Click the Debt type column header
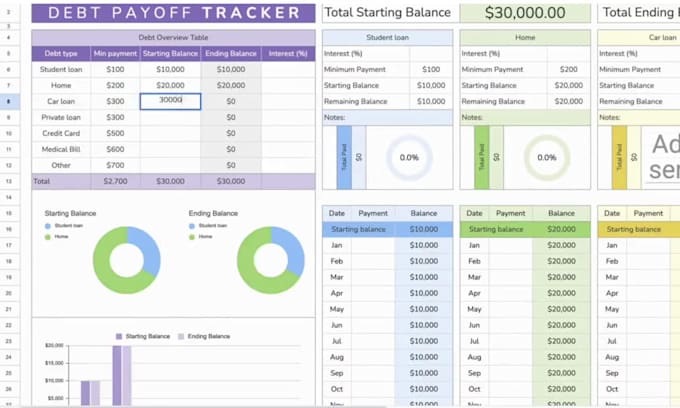The height and width of the screenshot is (408, 680). 61,54
